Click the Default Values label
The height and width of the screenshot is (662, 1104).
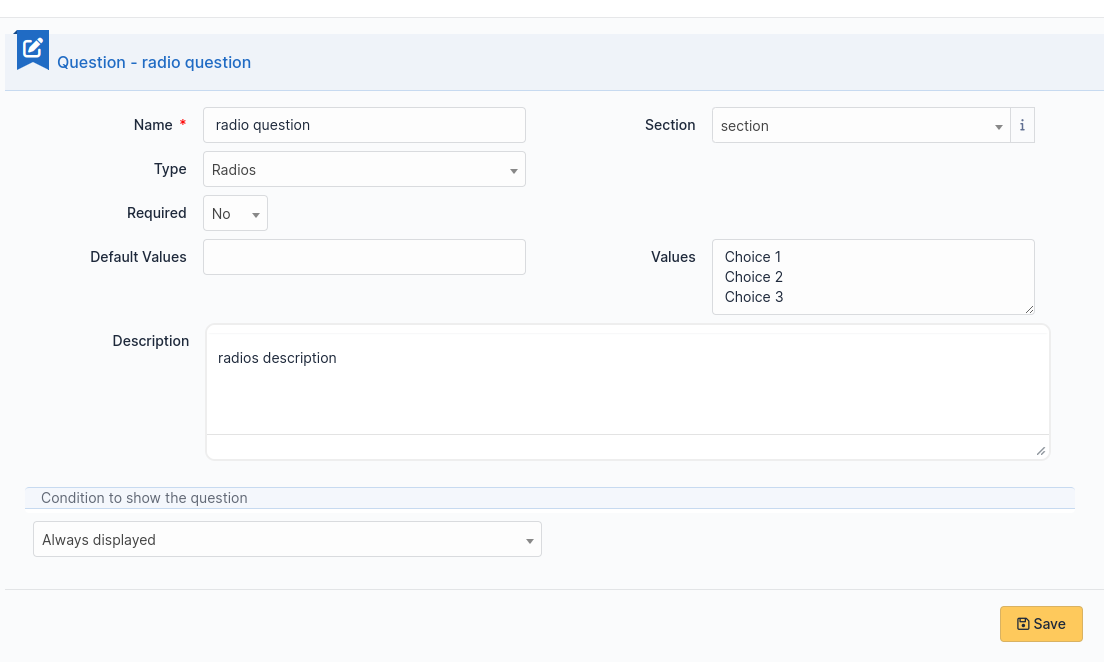(138, 257)
